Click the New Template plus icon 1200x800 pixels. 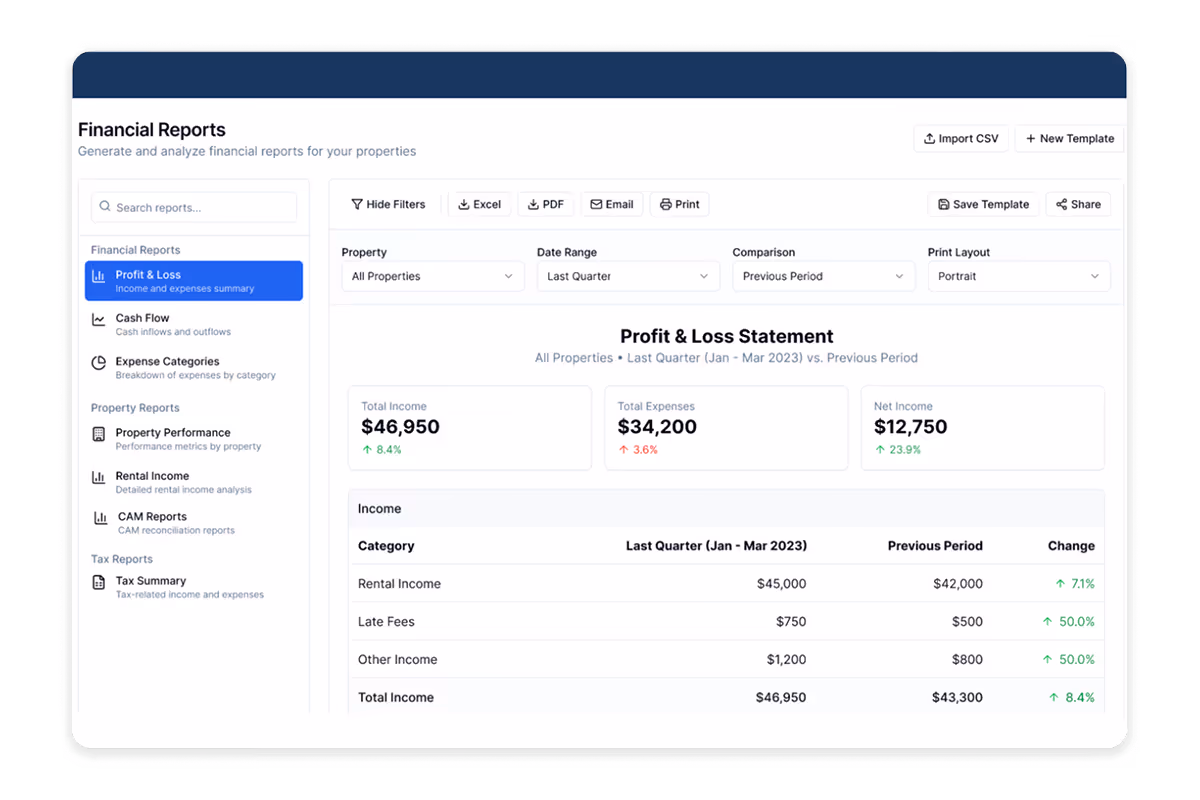point(1031,138)
